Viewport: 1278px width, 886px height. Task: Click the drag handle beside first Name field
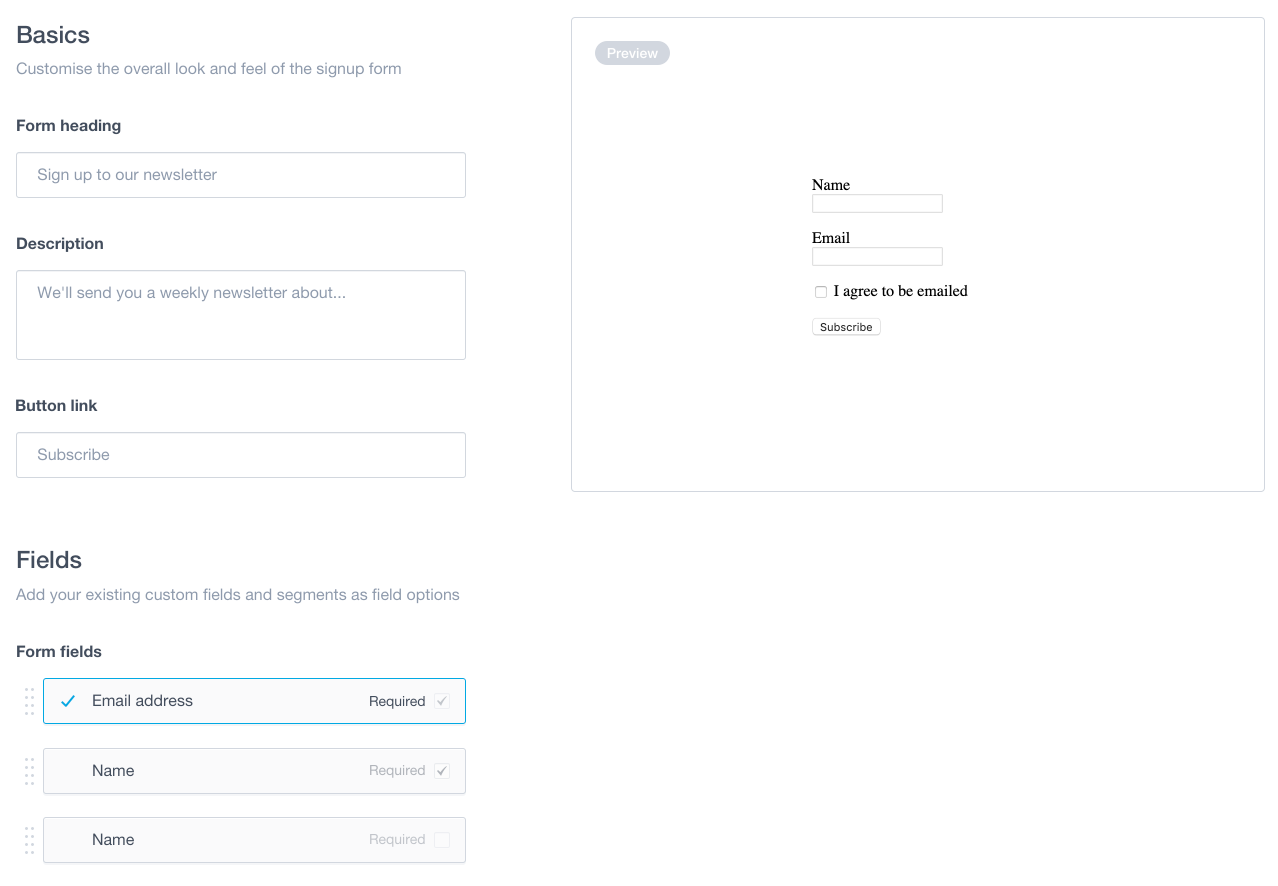[x=29, y=771]
